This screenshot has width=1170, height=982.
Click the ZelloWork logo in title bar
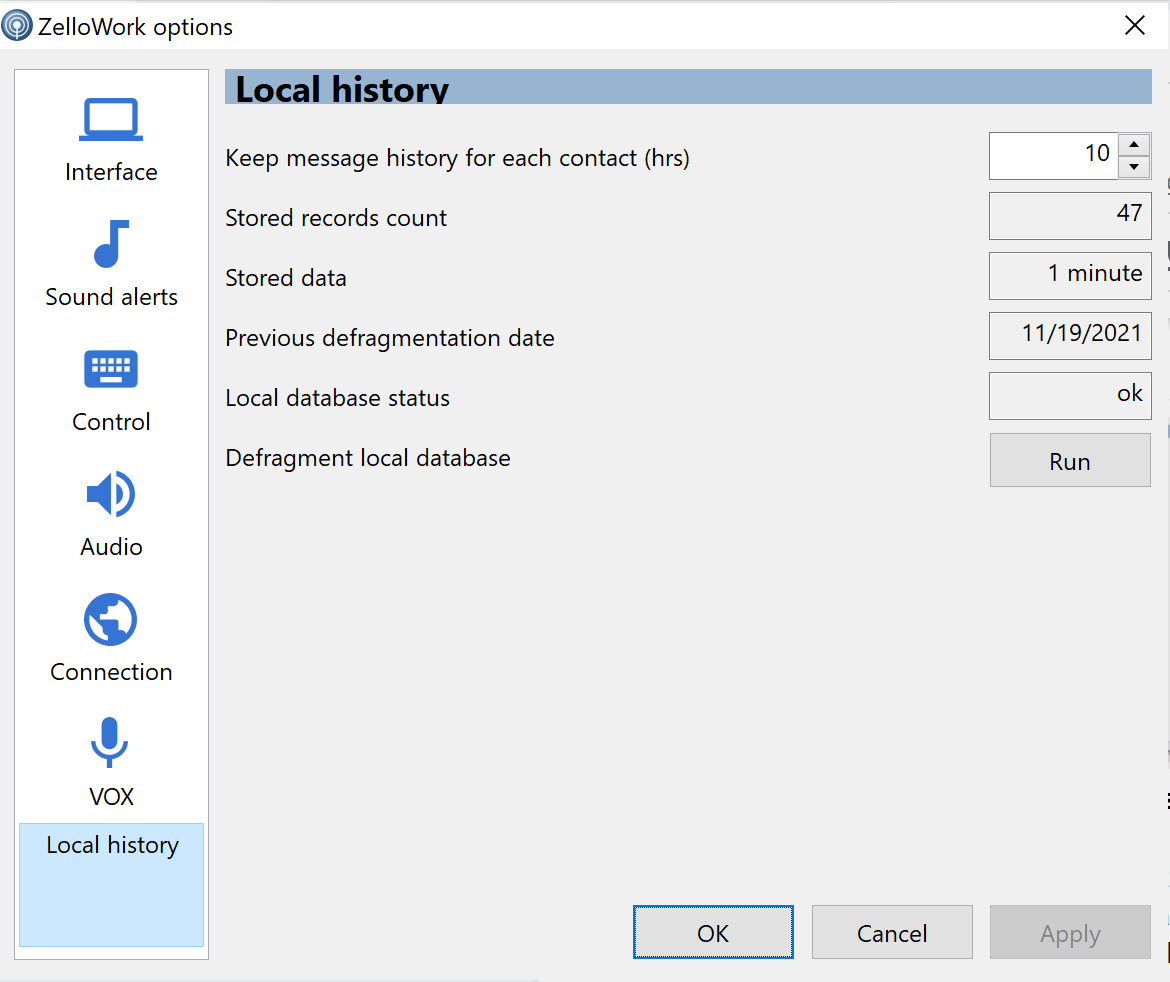coord(17,26)
